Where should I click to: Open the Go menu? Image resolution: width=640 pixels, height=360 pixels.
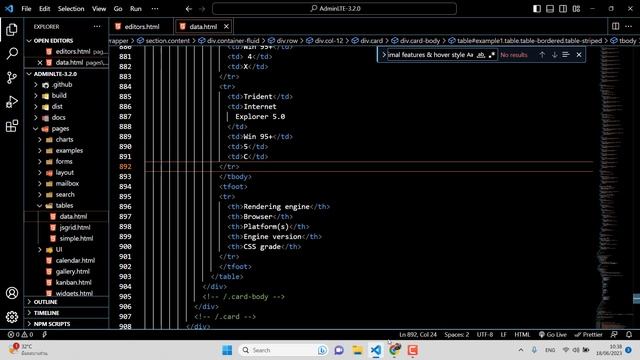(118, 9)
